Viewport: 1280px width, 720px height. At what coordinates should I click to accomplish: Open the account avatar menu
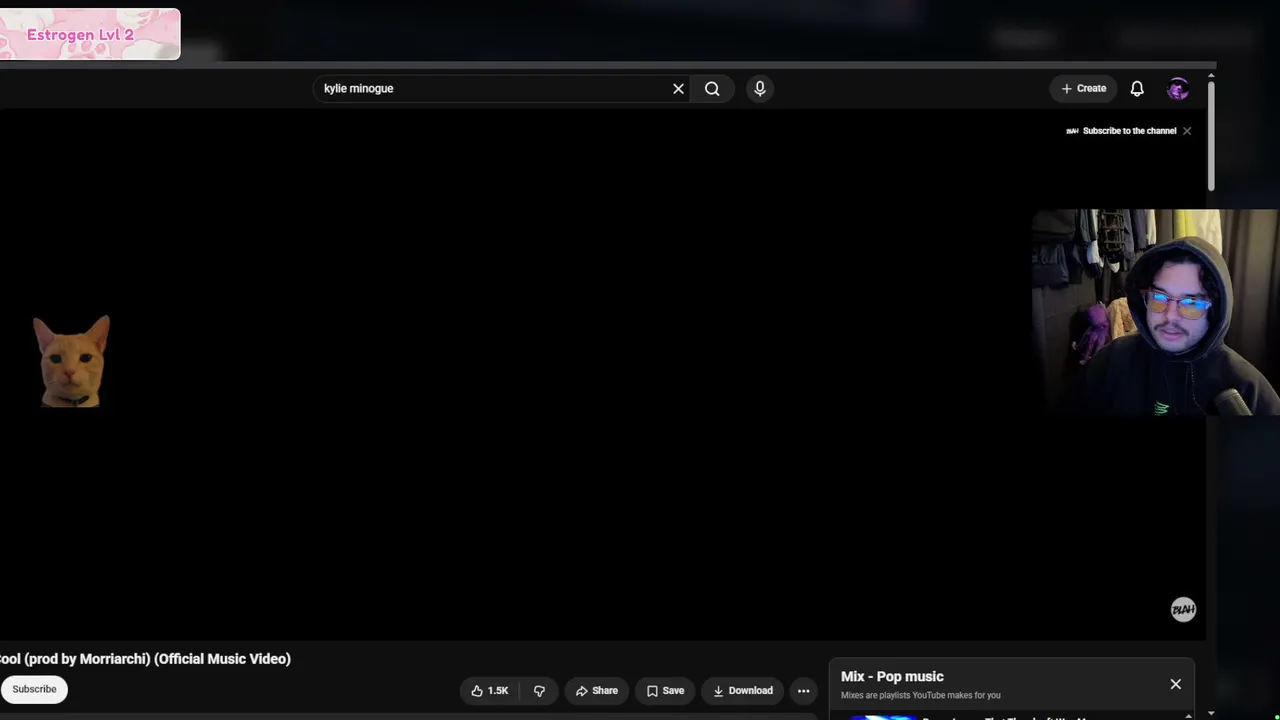pyautogui.click(x=1178, y=89)
